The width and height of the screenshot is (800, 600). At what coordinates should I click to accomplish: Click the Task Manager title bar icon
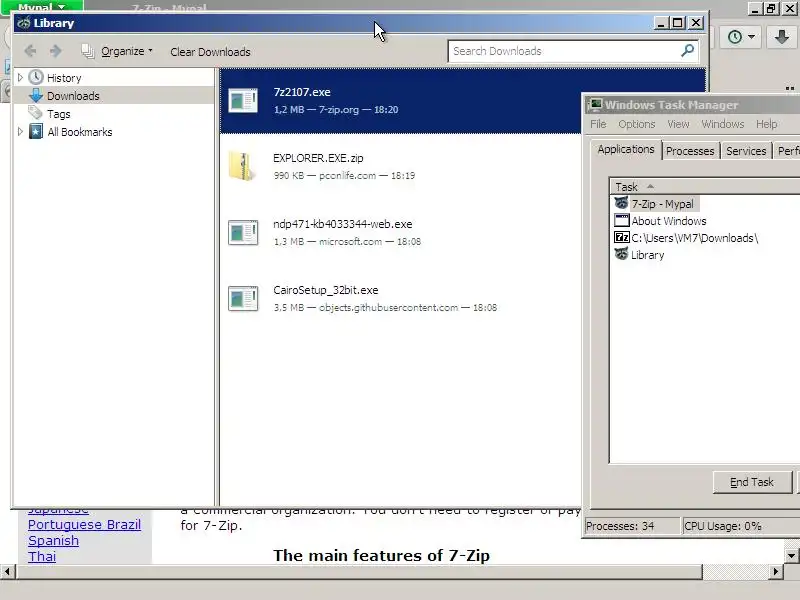tap(594, 105)
